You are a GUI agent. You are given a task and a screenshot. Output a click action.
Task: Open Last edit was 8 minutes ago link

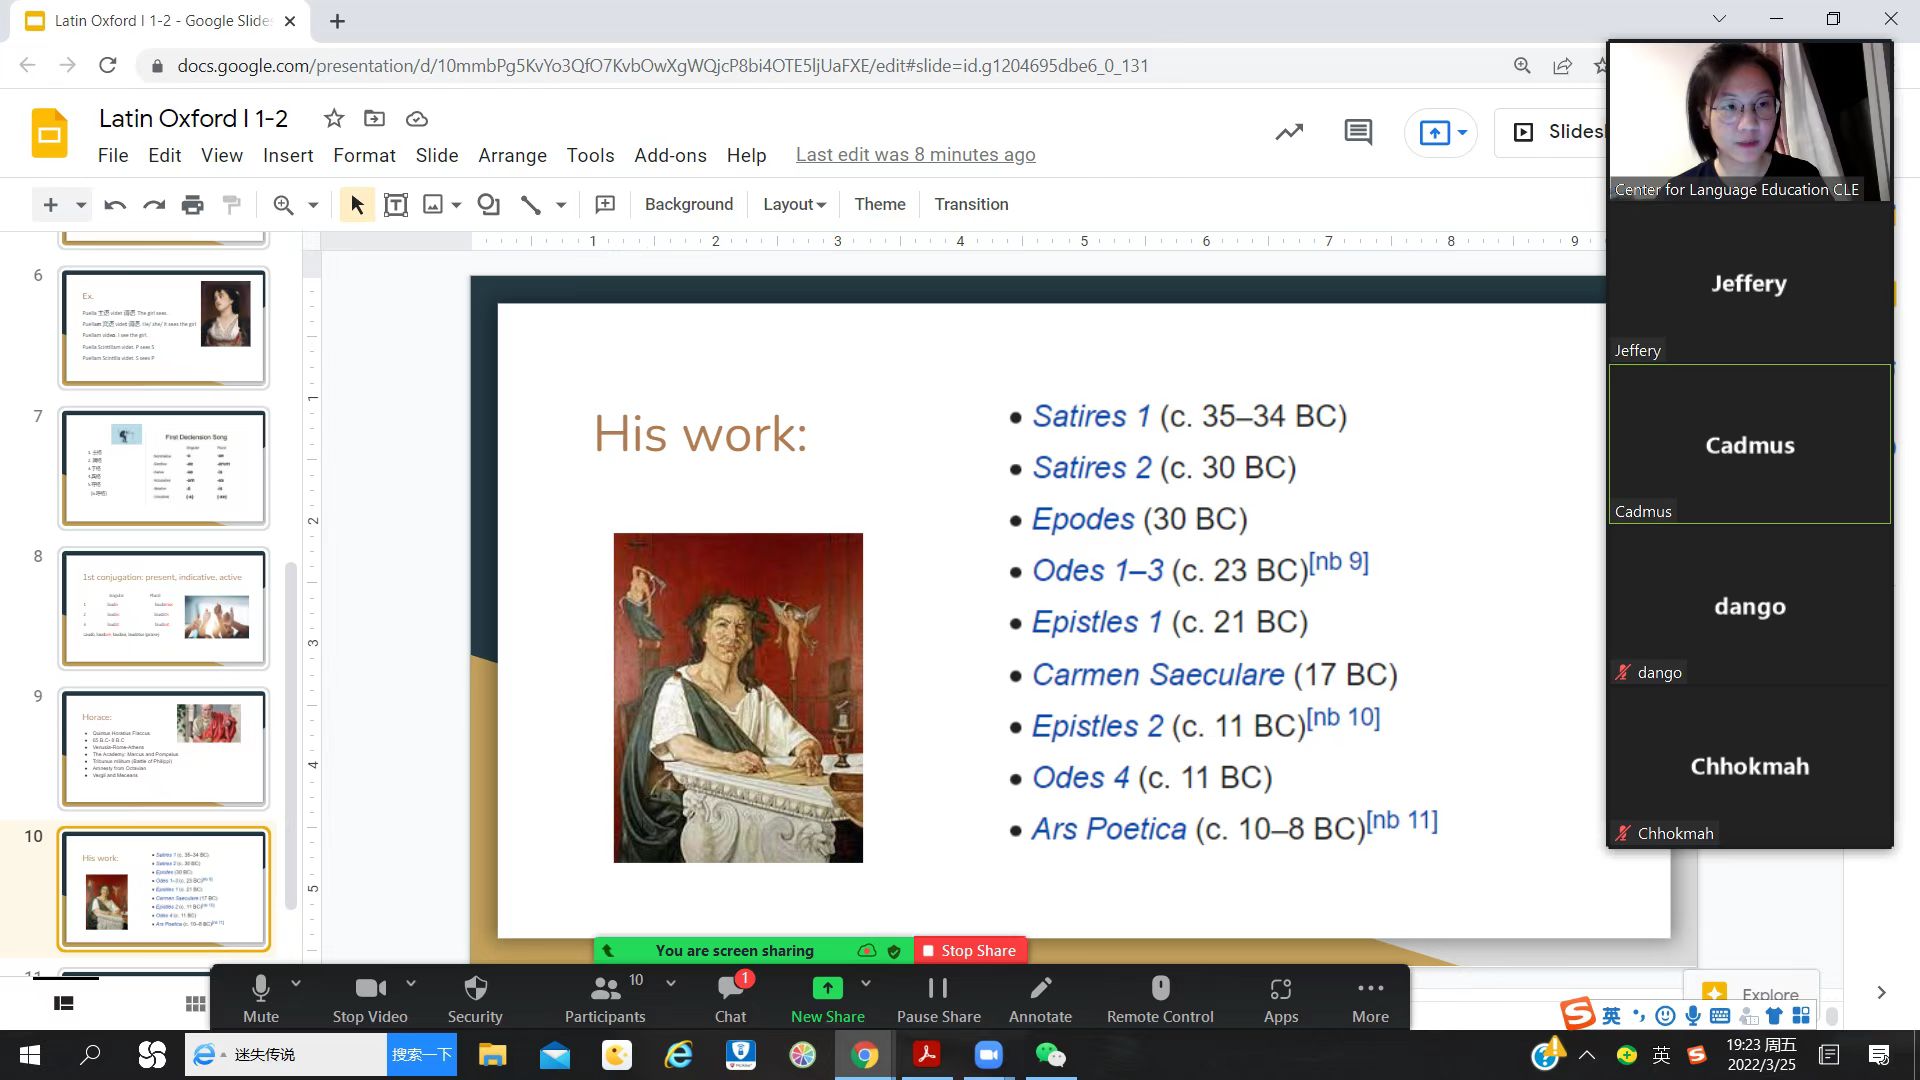click(x=915, y=155)
